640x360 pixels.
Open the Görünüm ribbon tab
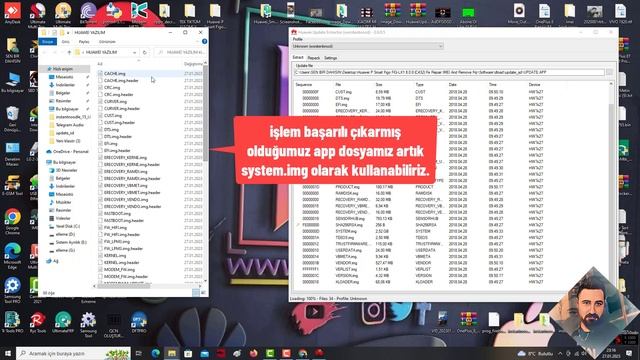107,42
